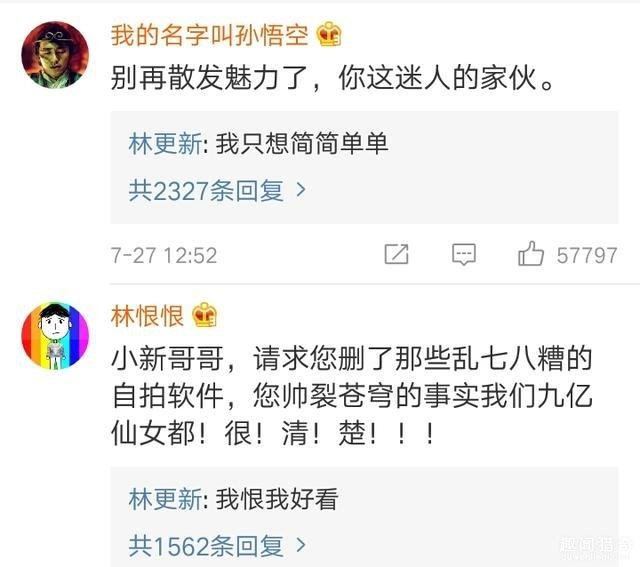Like the comment using the thumbs-up icon
This screenshot has height=567, width=640.
pos(531,253)
